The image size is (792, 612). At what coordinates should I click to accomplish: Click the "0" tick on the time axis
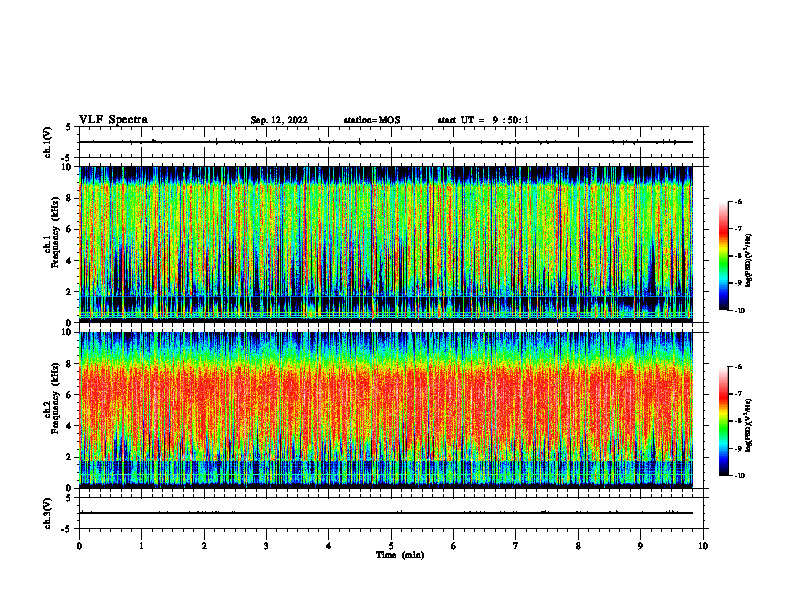79,546
